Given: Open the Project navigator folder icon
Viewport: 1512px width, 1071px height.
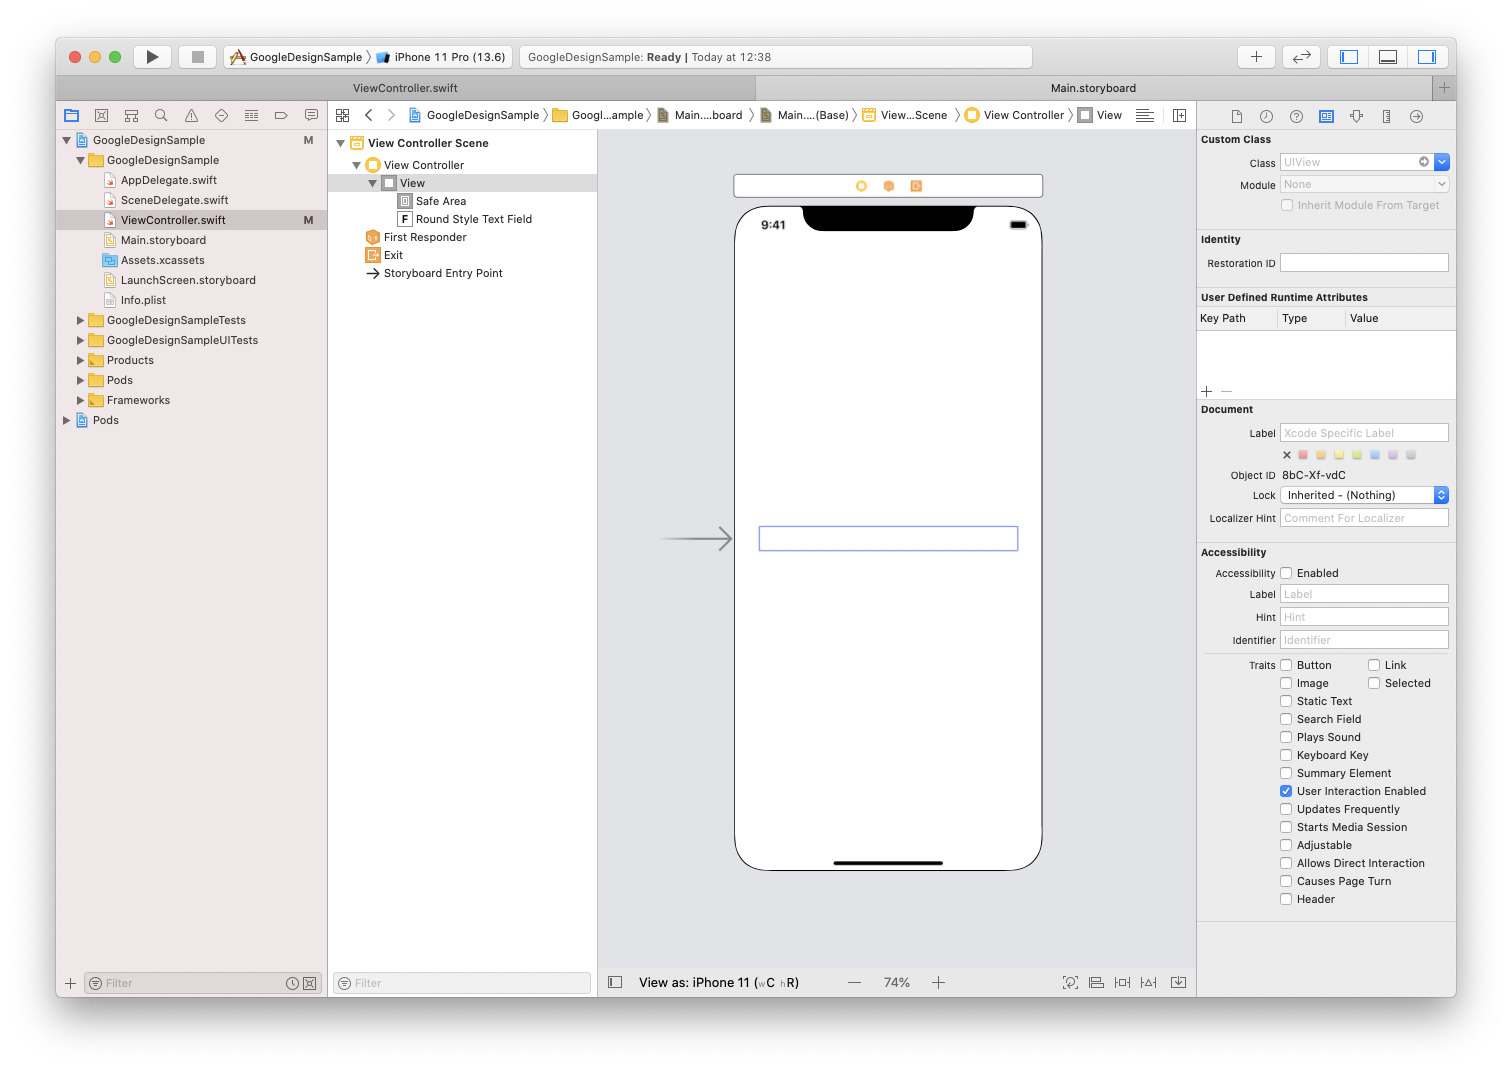Looking at the screenshot, I should point(72,116).
